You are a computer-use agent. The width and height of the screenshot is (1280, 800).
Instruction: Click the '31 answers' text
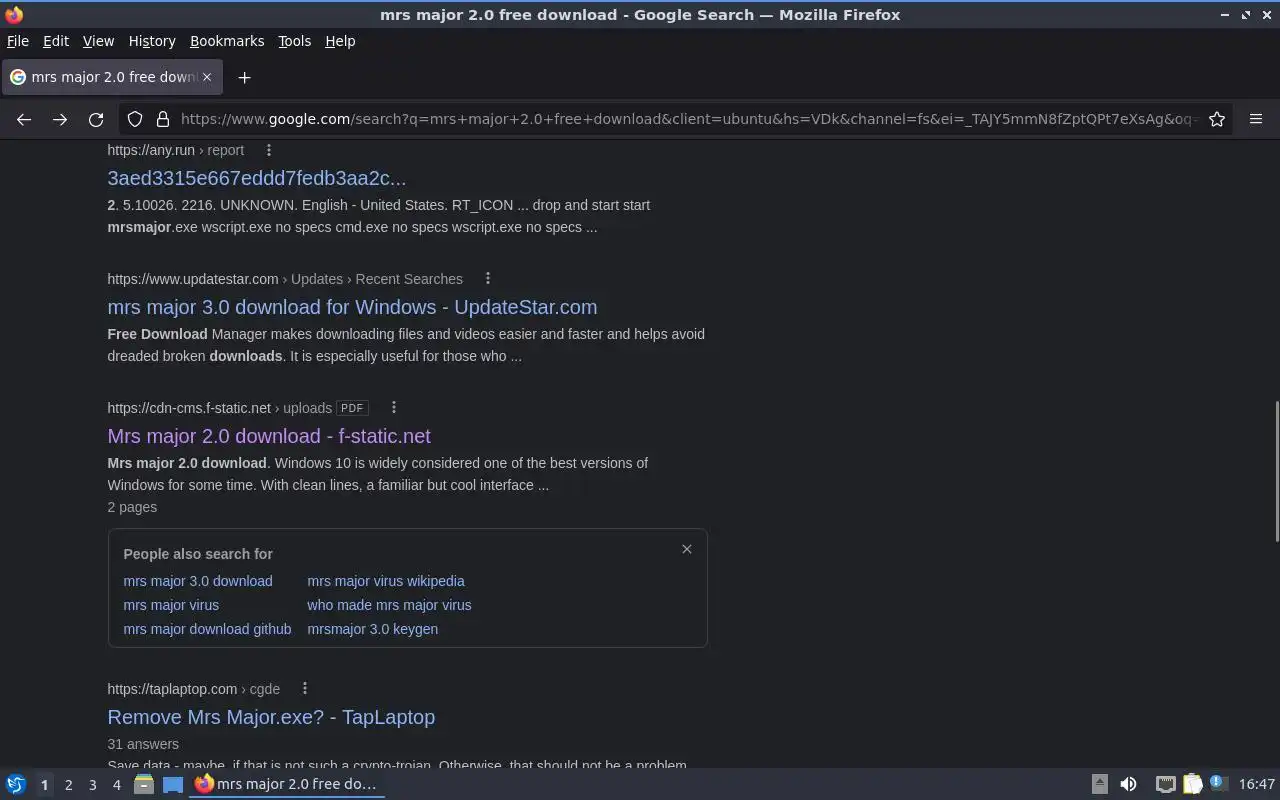(143, 744)
